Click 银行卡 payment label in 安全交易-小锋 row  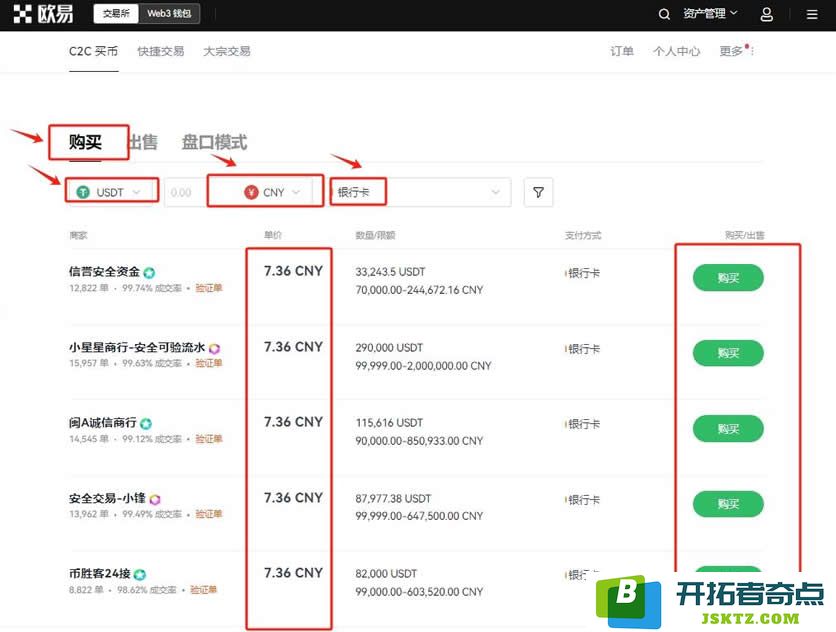(584, 500)
